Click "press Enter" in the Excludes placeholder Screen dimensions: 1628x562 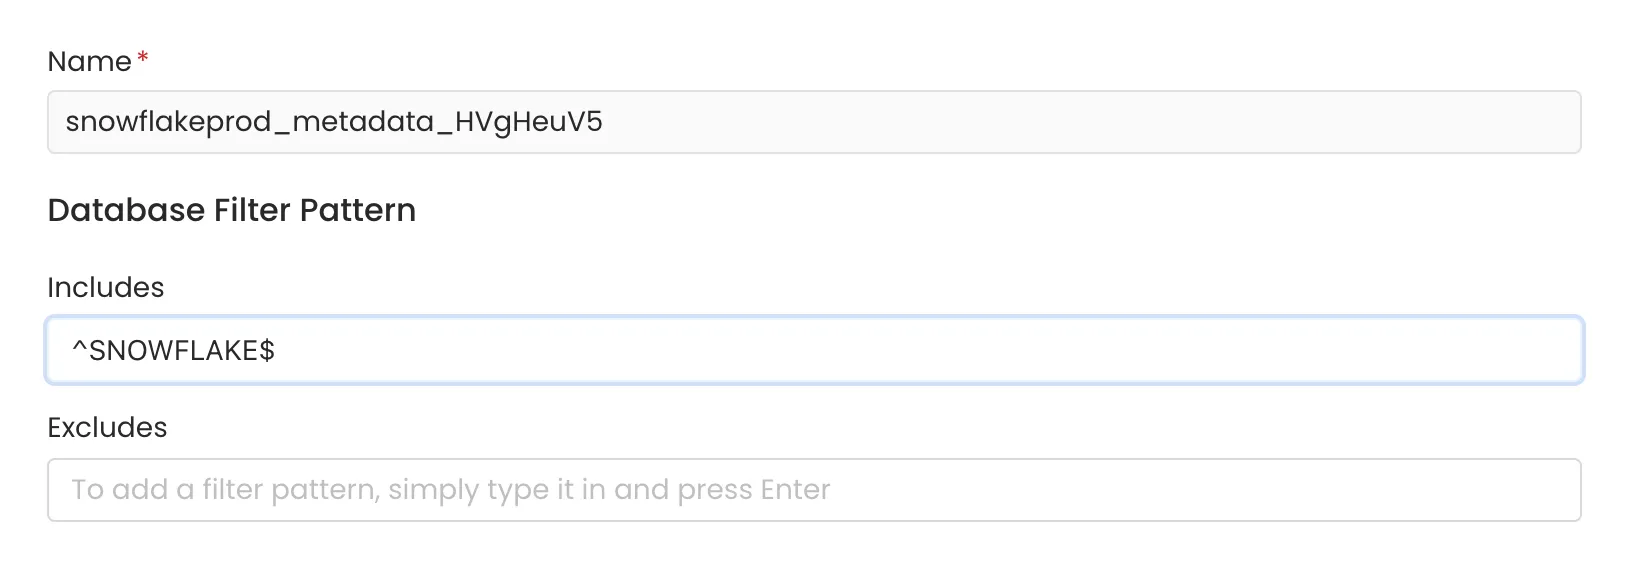coord(754,490)
